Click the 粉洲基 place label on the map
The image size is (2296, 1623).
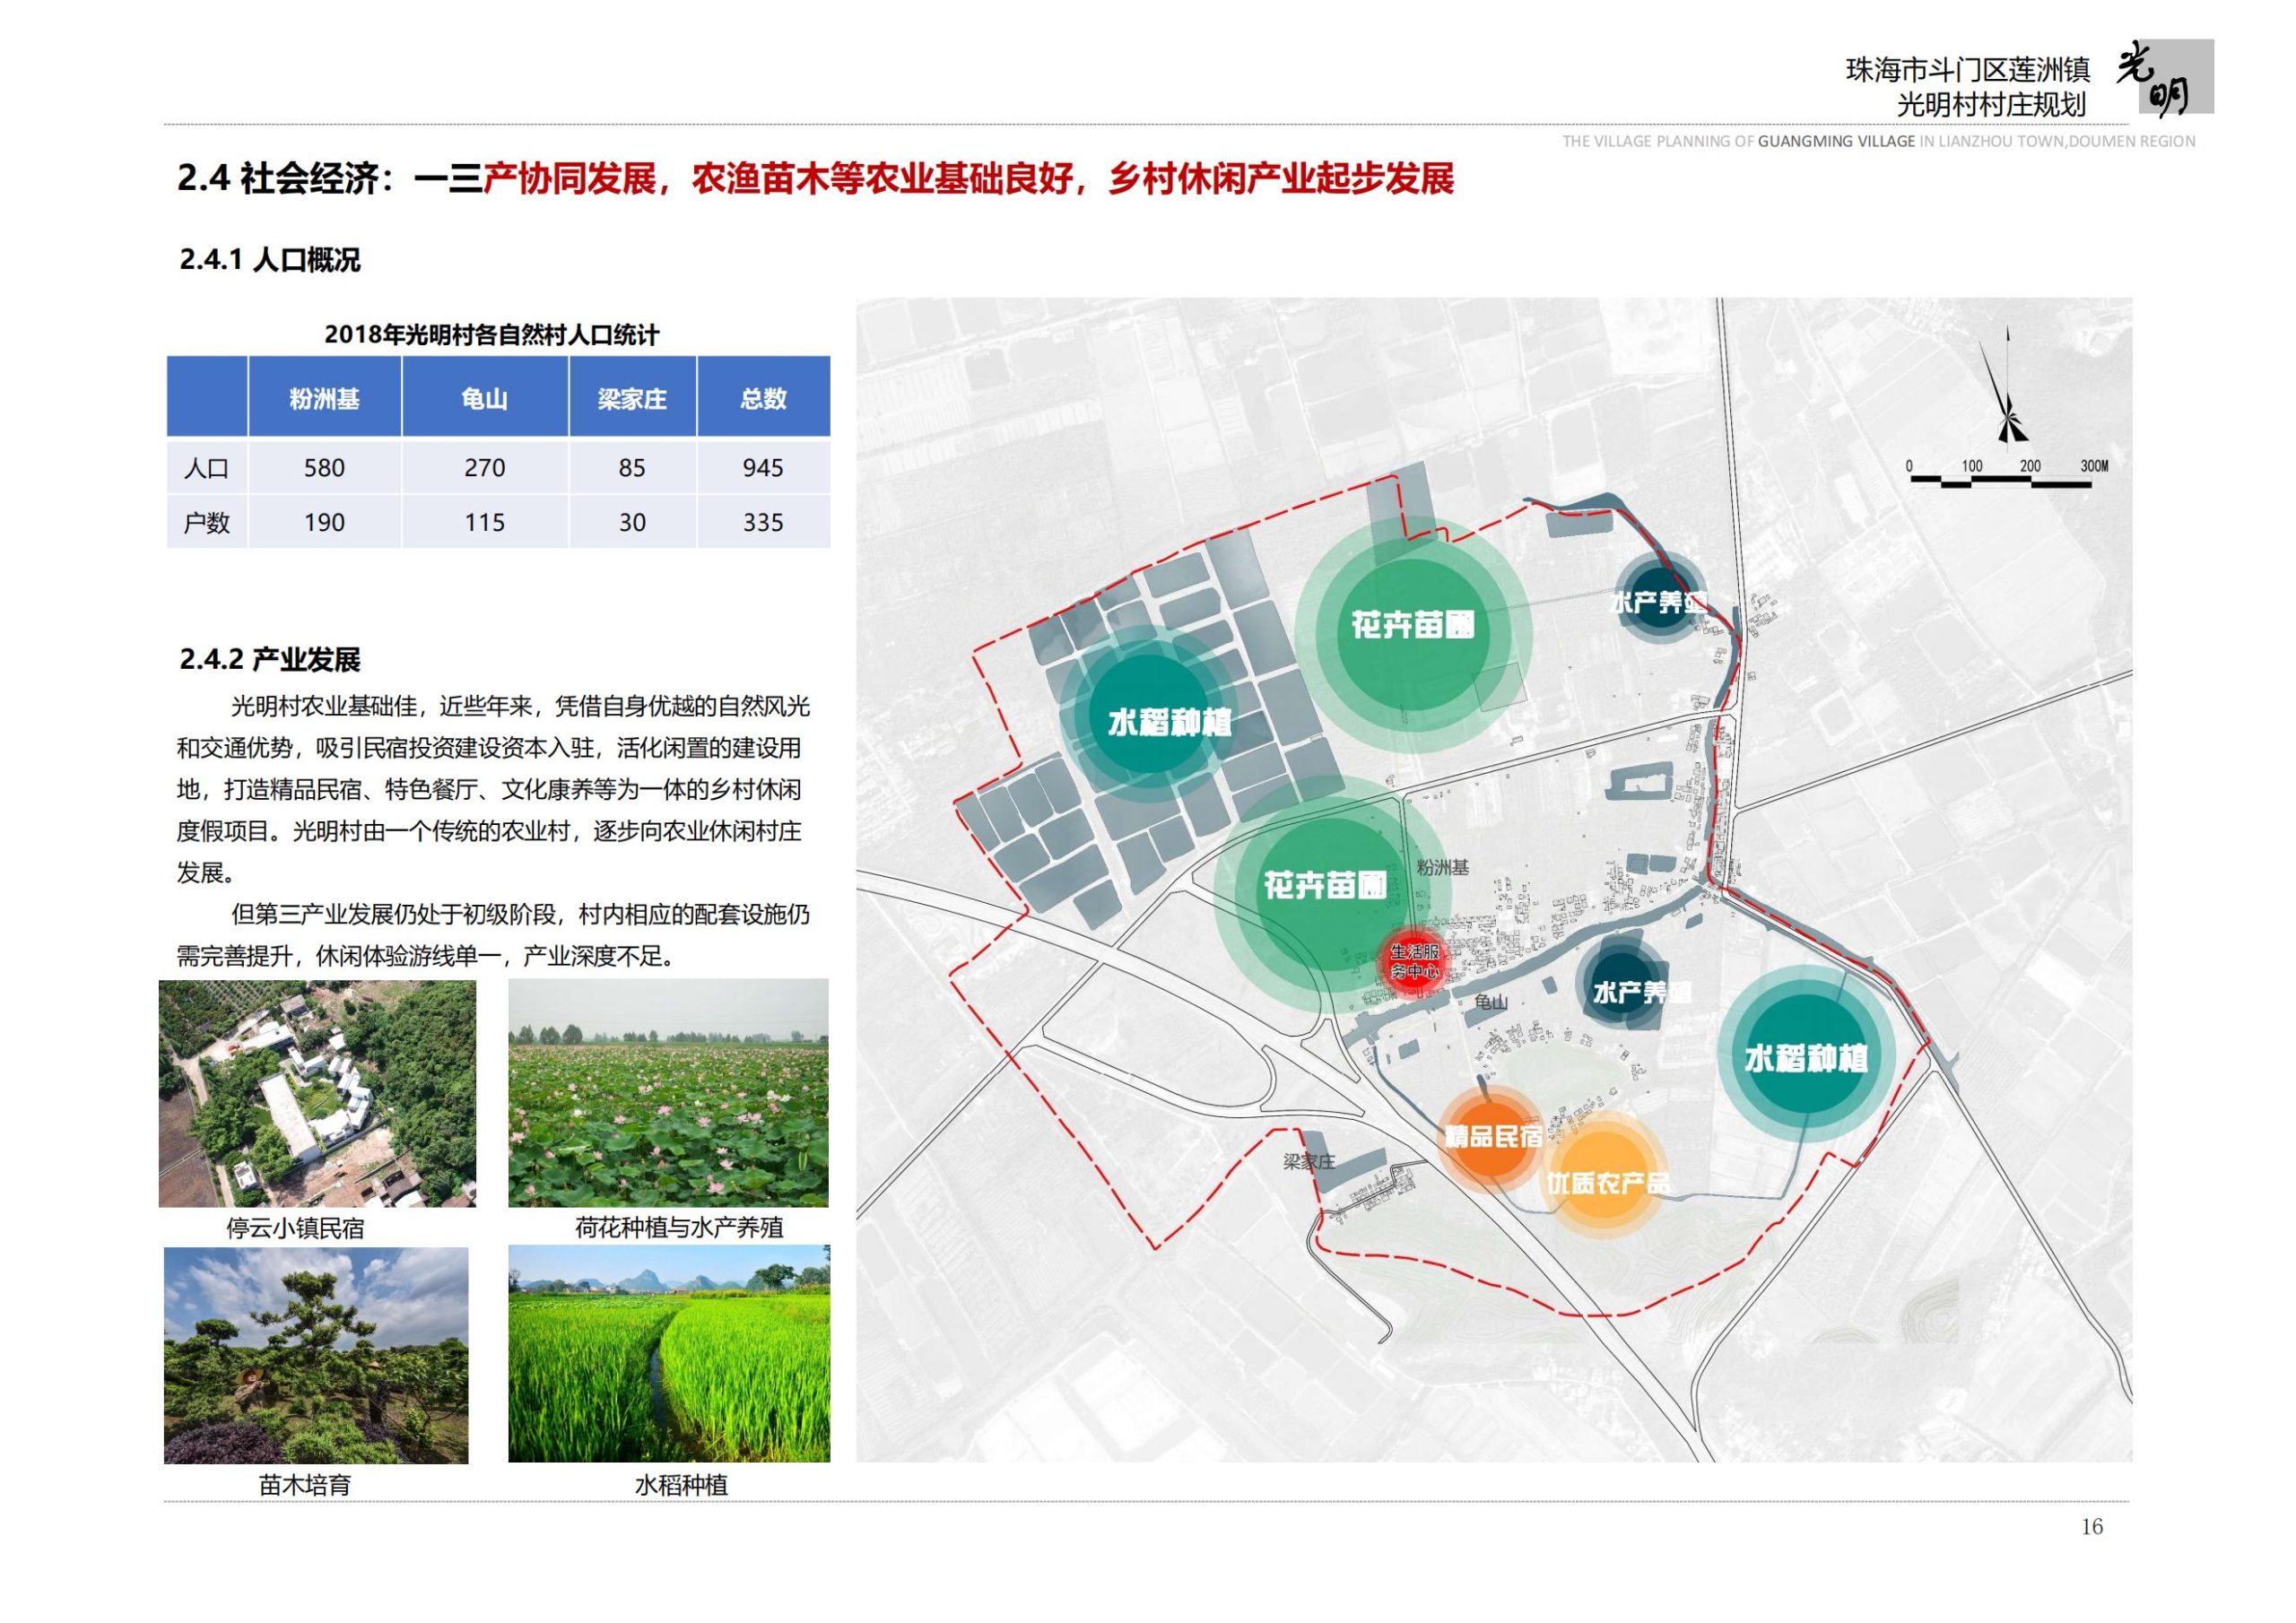pos(1443,867)
